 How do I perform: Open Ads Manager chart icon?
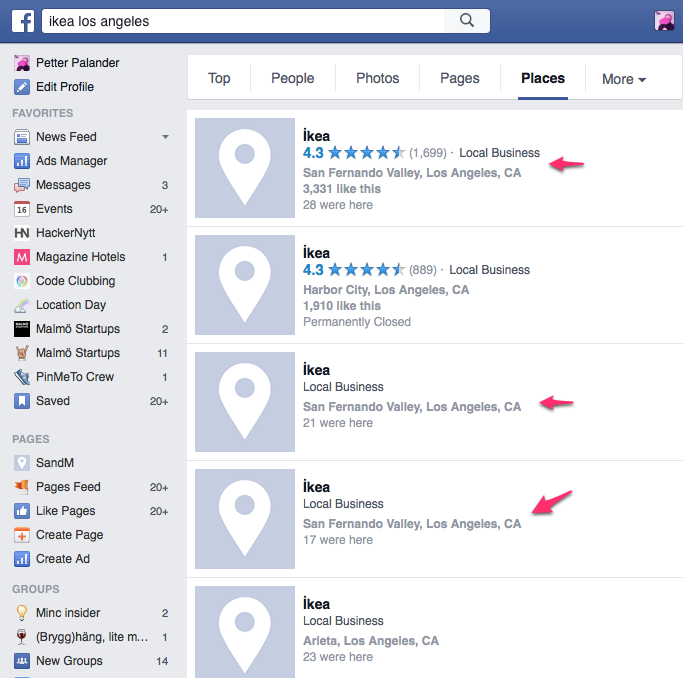point(22,161)
